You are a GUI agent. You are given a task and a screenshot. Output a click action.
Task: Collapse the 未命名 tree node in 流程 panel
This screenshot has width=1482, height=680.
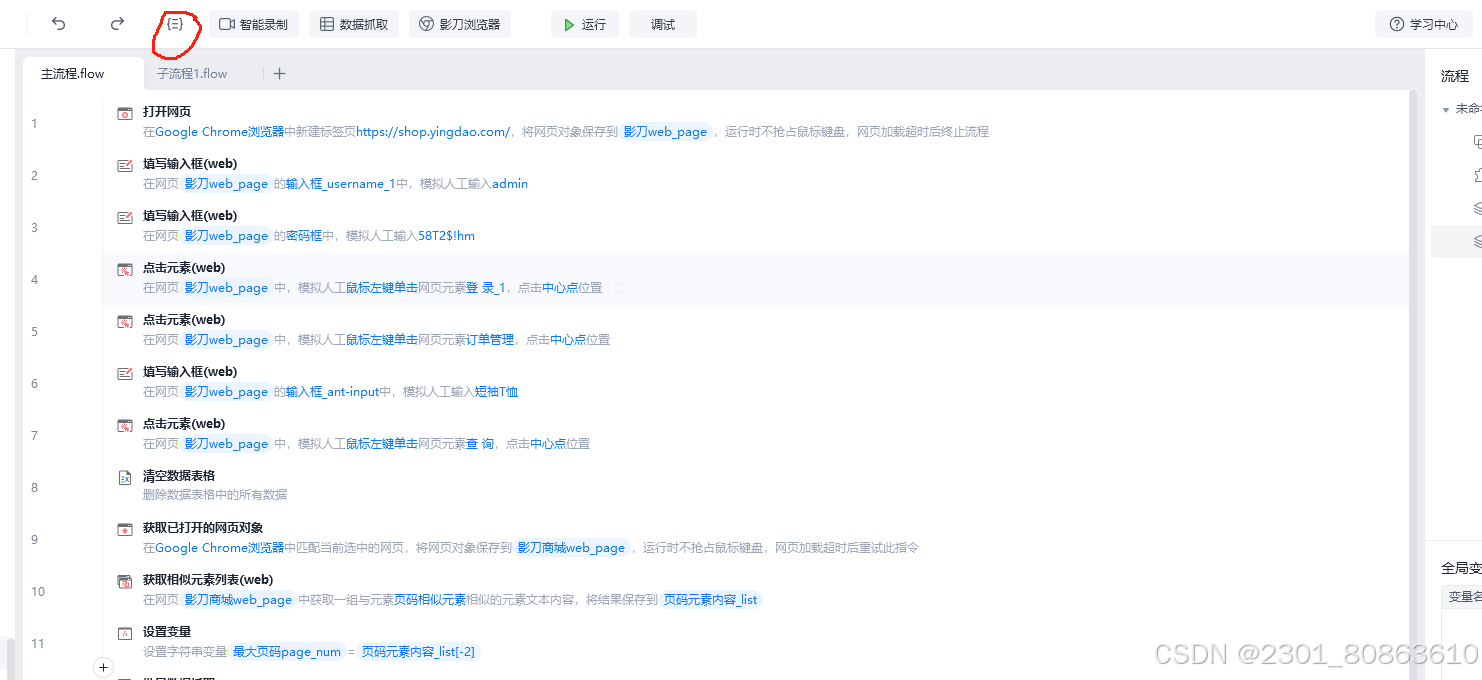pos(1446,109)
